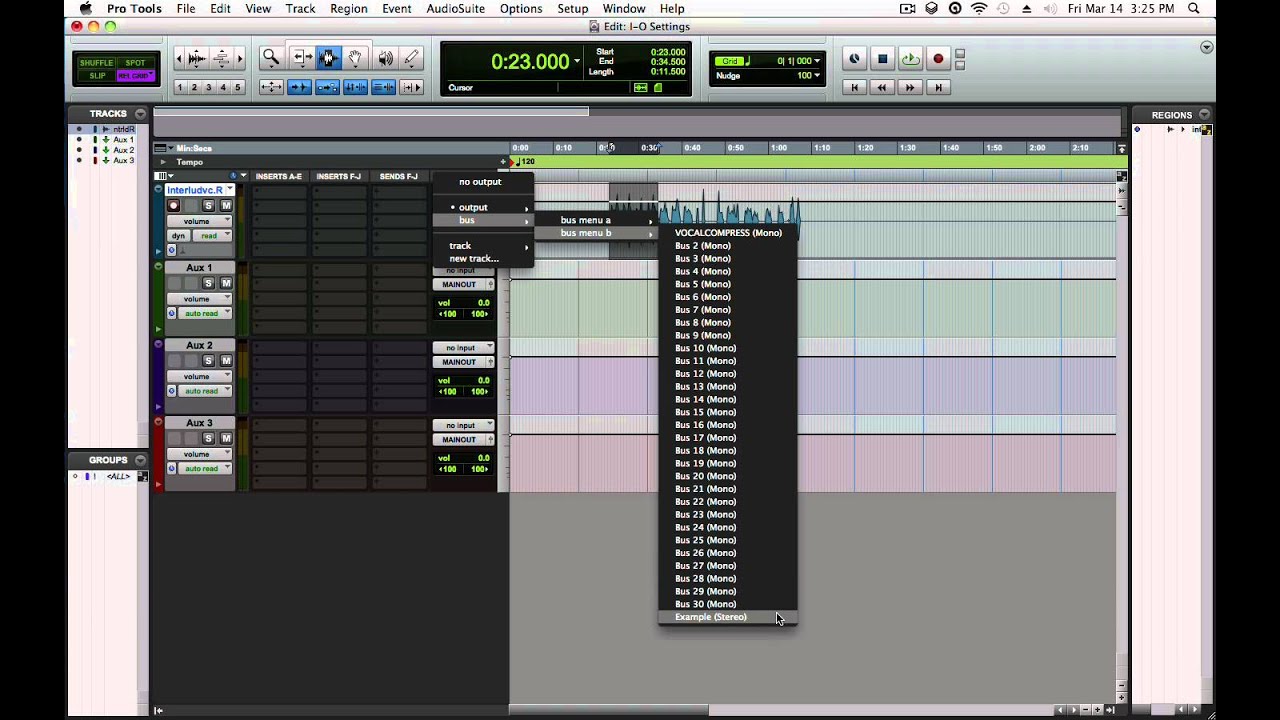Open Regions list options menu
The width and height of the screenshot is (1280, 720).
click(x=1204, y=114)
